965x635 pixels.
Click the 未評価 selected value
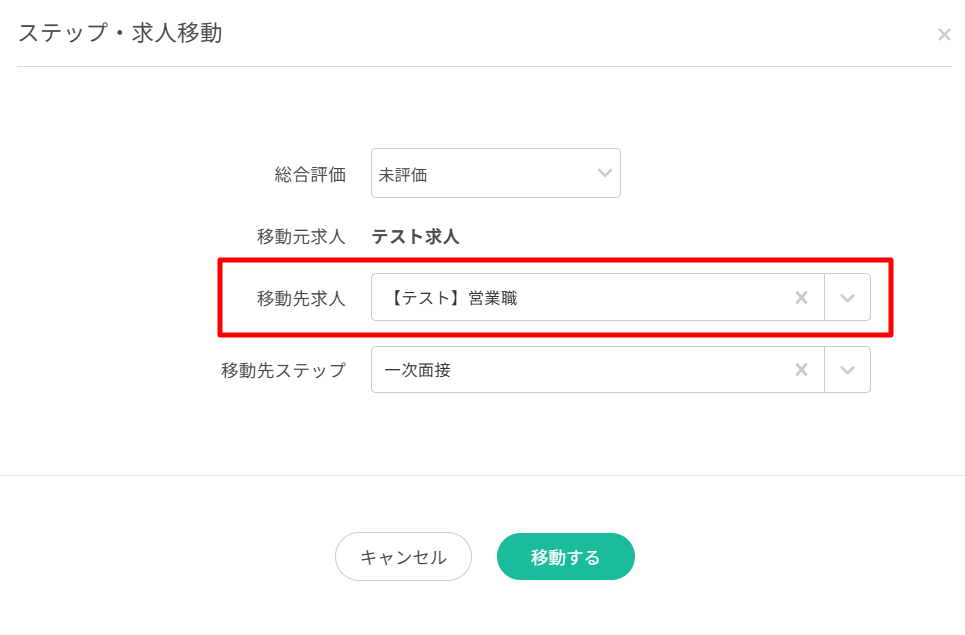tap(403, 174)
